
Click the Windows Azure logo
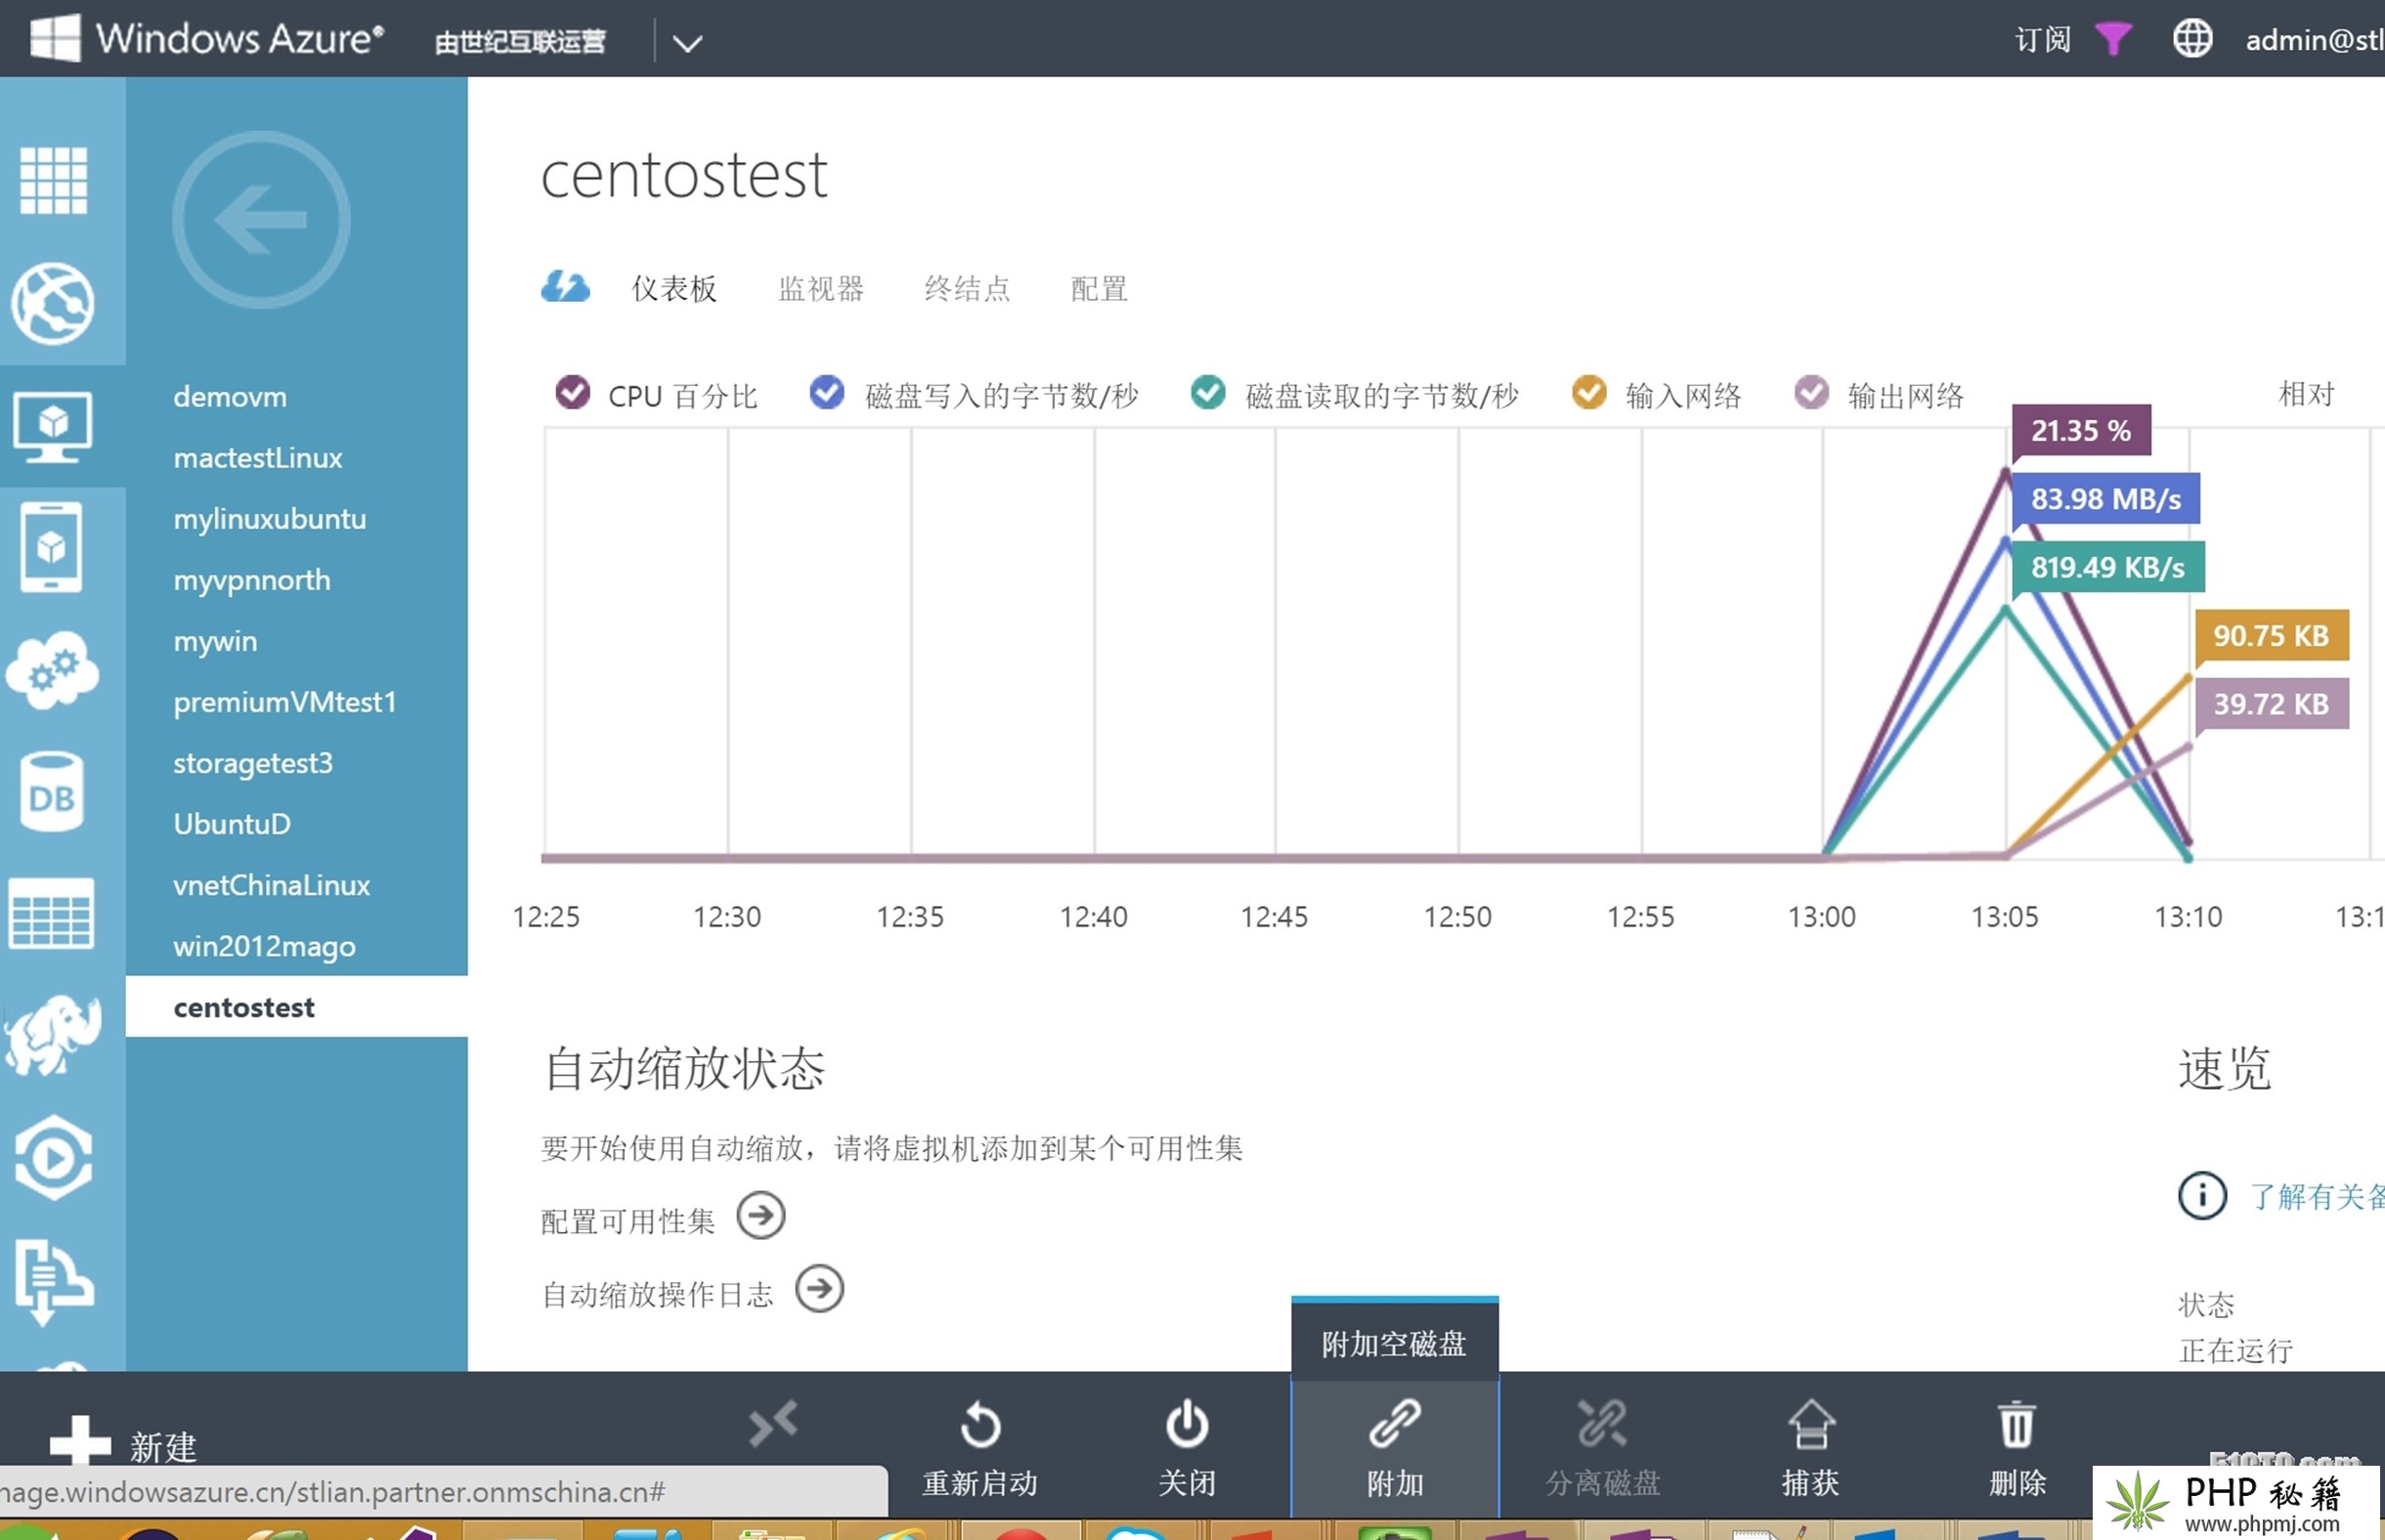206,38
